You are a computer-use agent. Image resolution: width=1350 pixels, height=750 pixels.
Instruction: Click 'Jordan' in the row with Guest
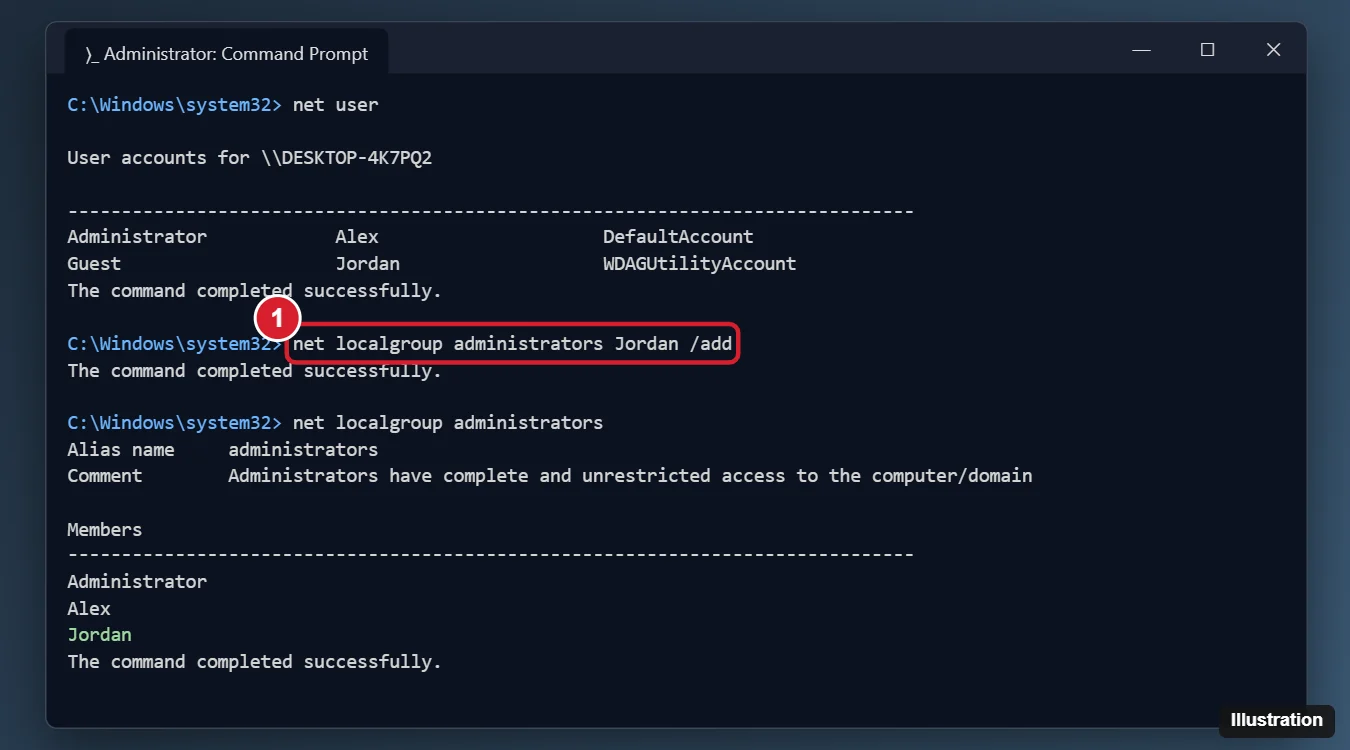[x=368, y=264]
